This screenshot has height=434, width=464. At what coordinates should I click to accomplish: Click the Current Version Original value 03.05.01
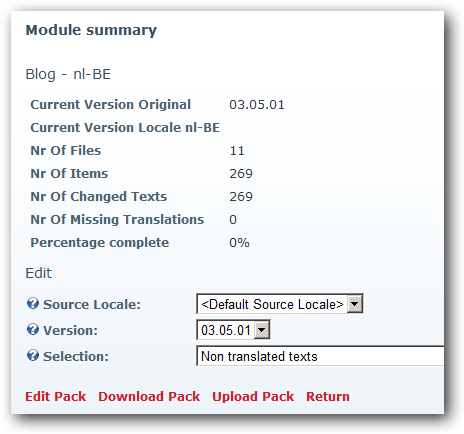(257, 105)
